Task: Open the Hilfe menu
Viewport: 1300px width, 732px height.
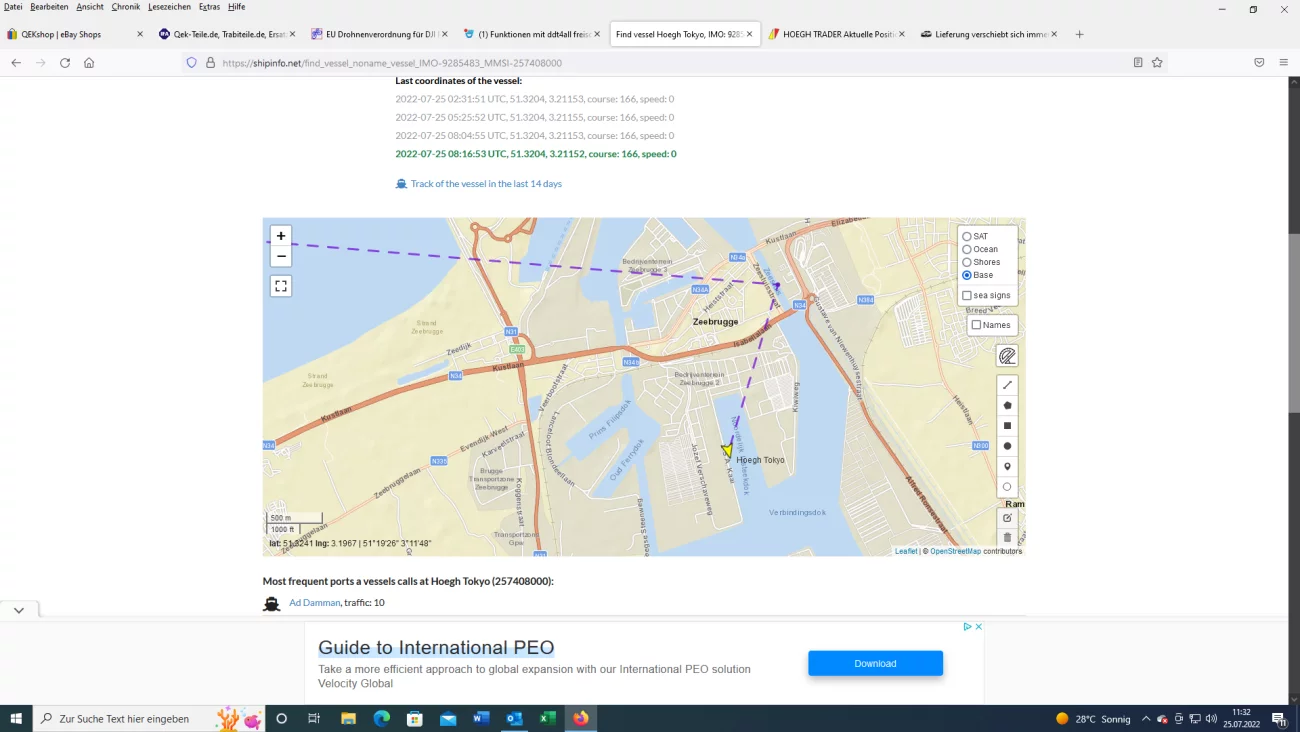Action: pos(236,7)
